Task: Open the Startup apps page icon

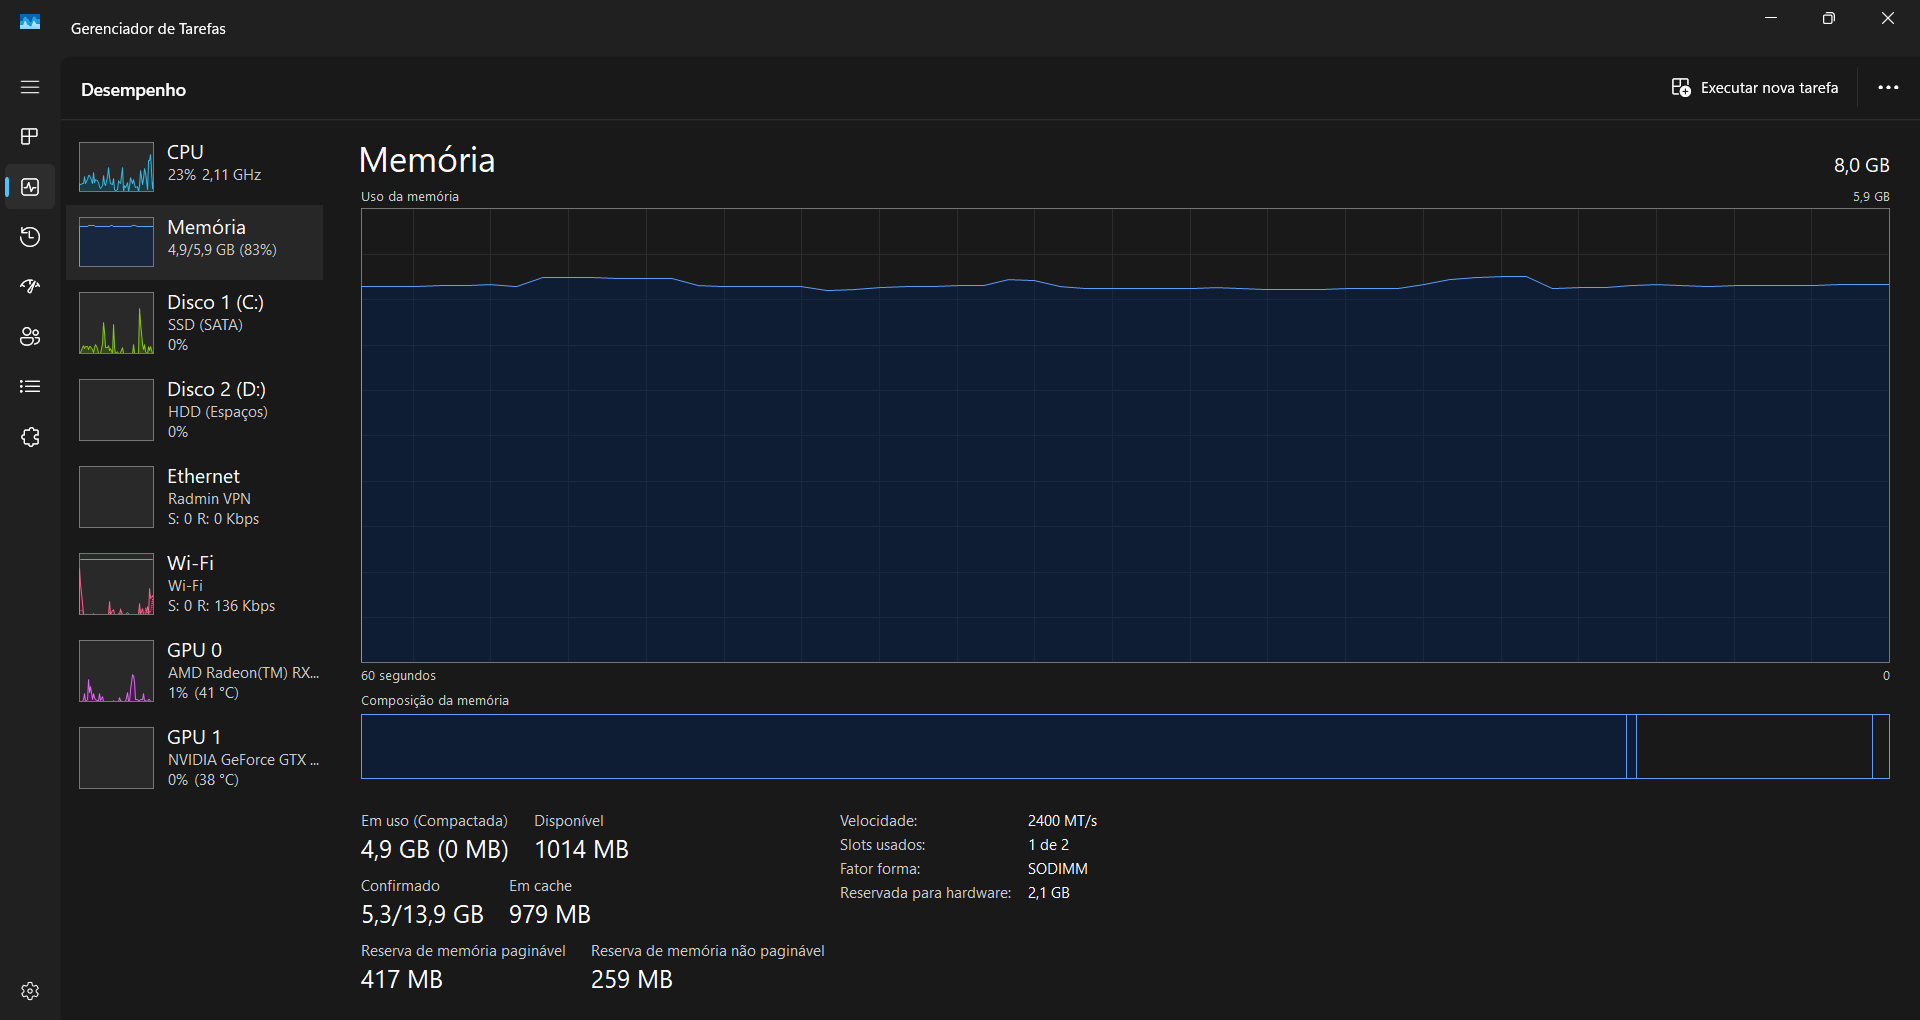Action: tap(30, 287)
